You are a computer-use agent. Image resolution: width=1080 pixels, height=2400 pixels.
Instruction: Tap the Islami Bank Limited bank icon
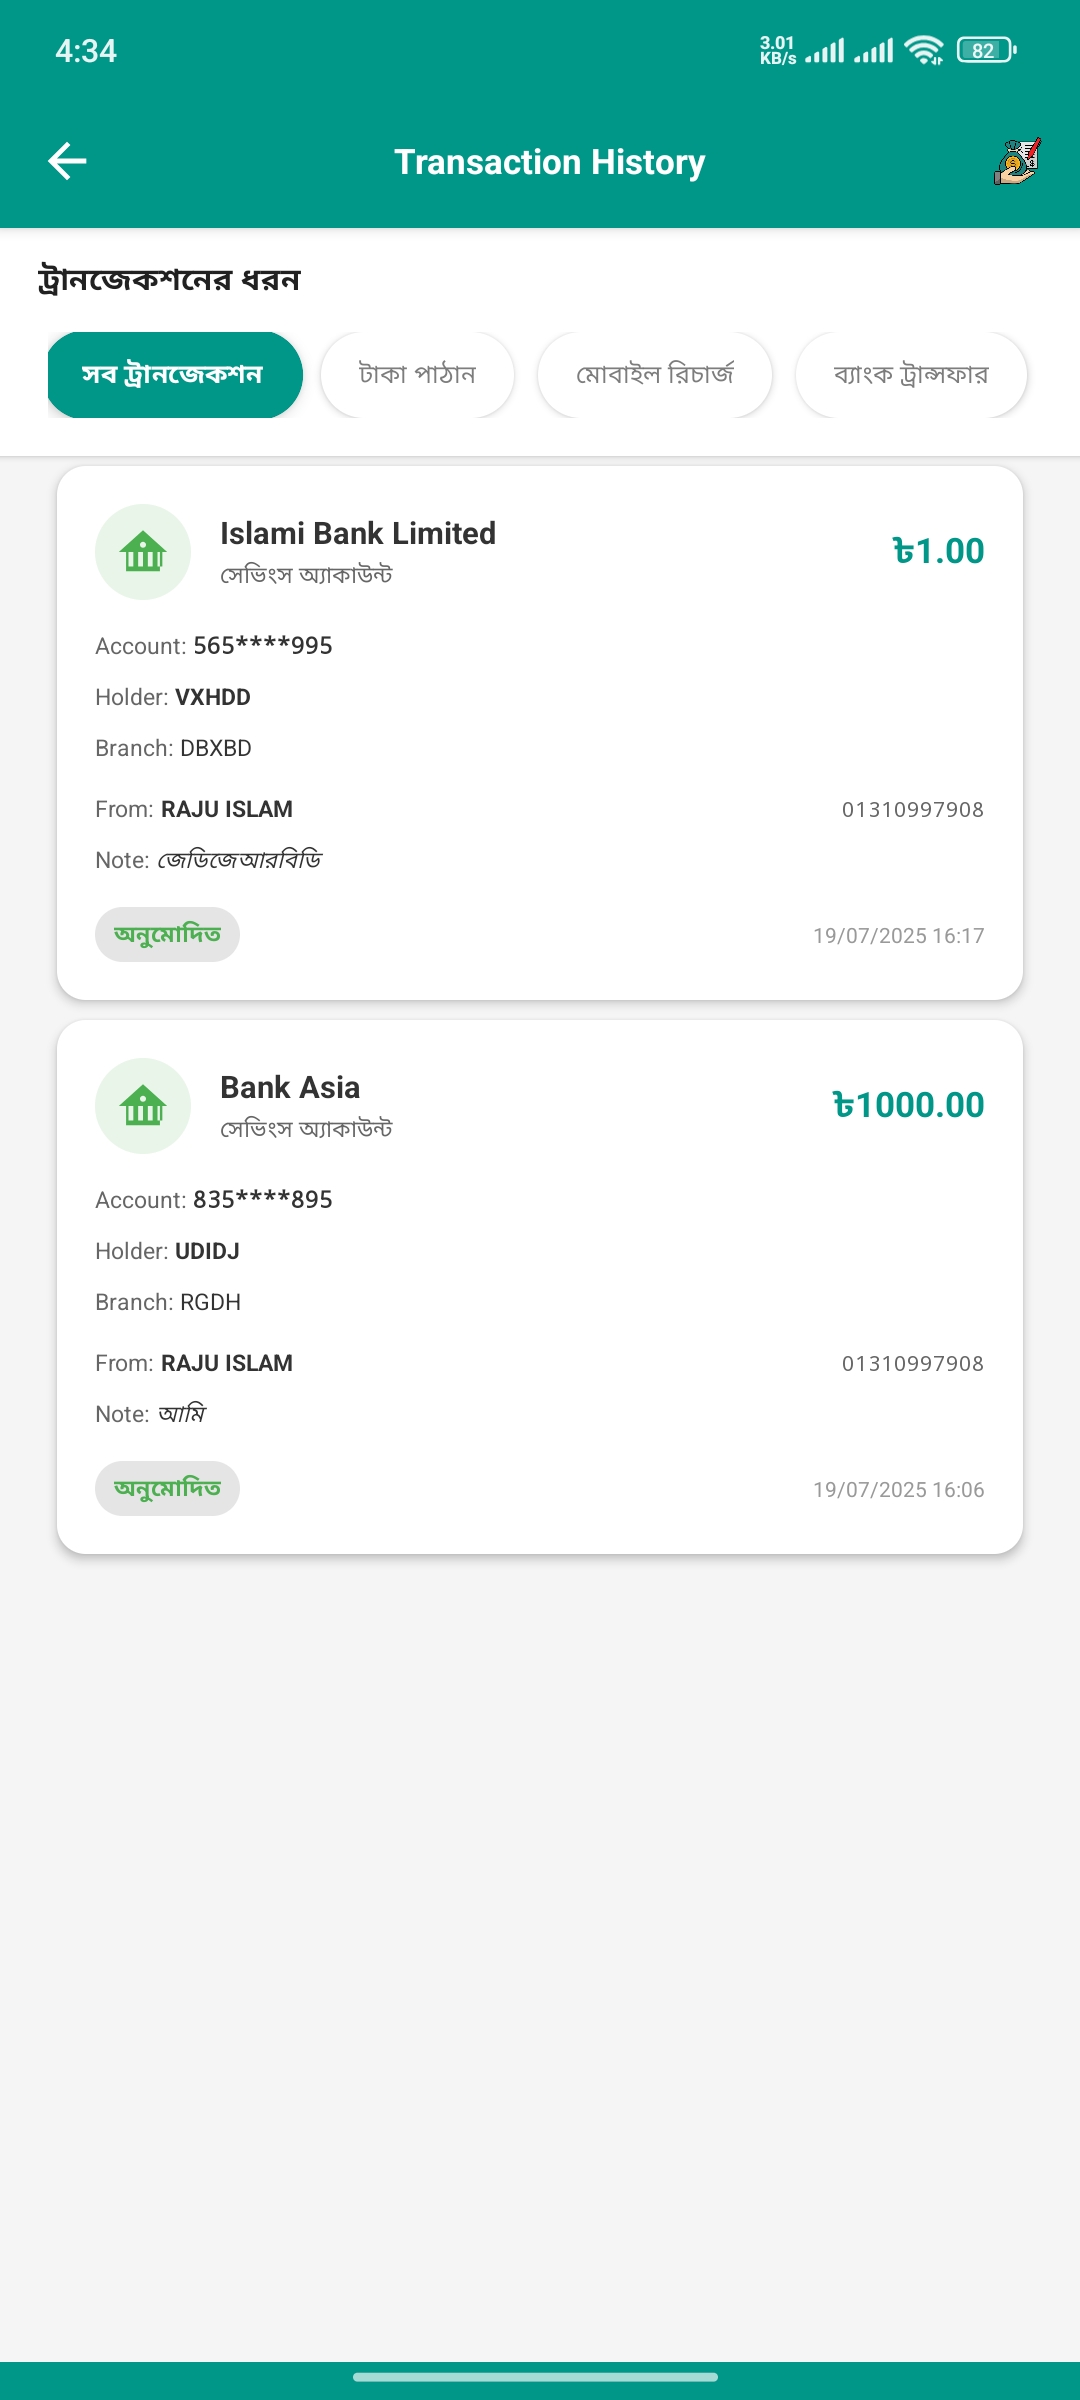143,552
